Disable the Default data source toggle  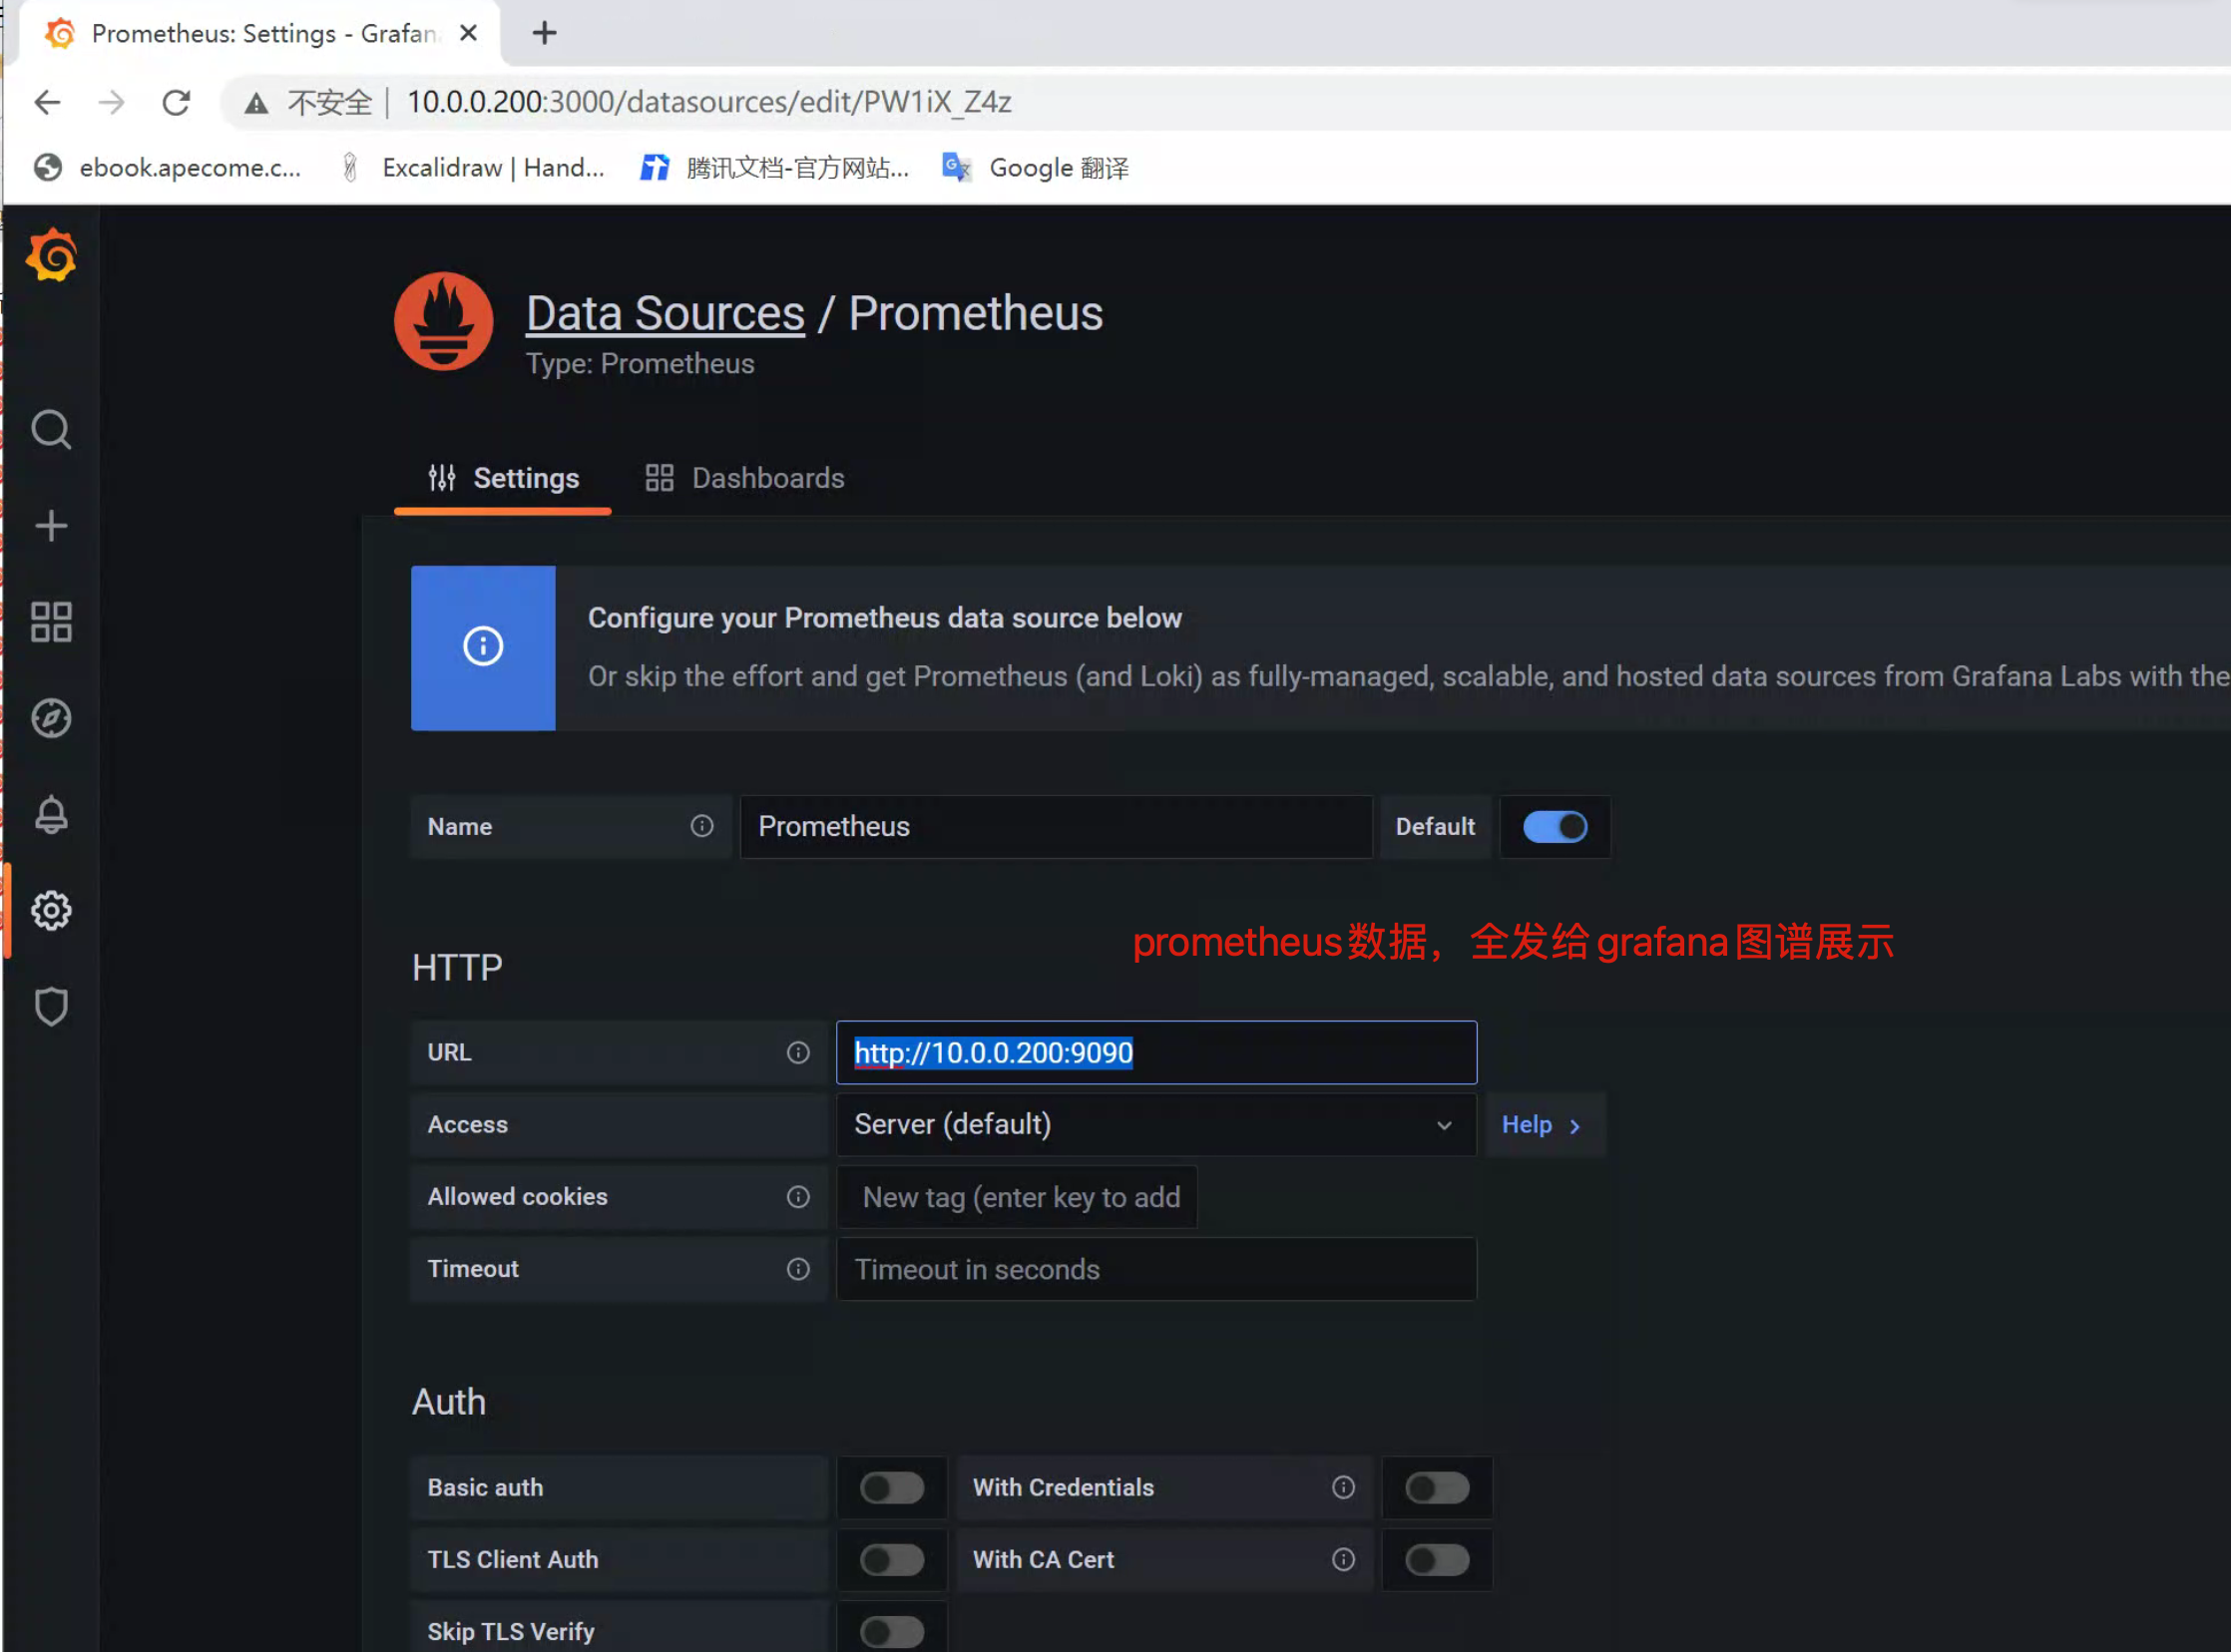[1554, 827]
